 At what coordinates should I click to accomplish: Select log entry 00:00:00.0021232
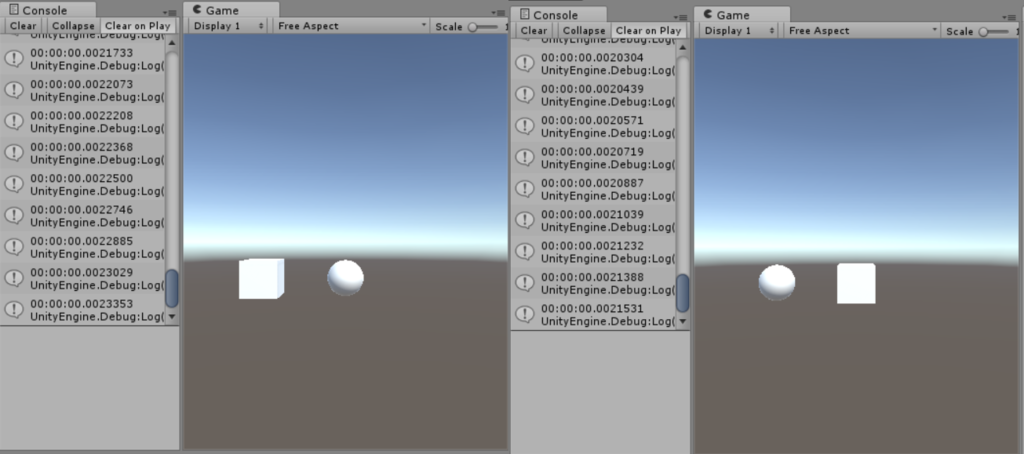[x=594, y=251]
